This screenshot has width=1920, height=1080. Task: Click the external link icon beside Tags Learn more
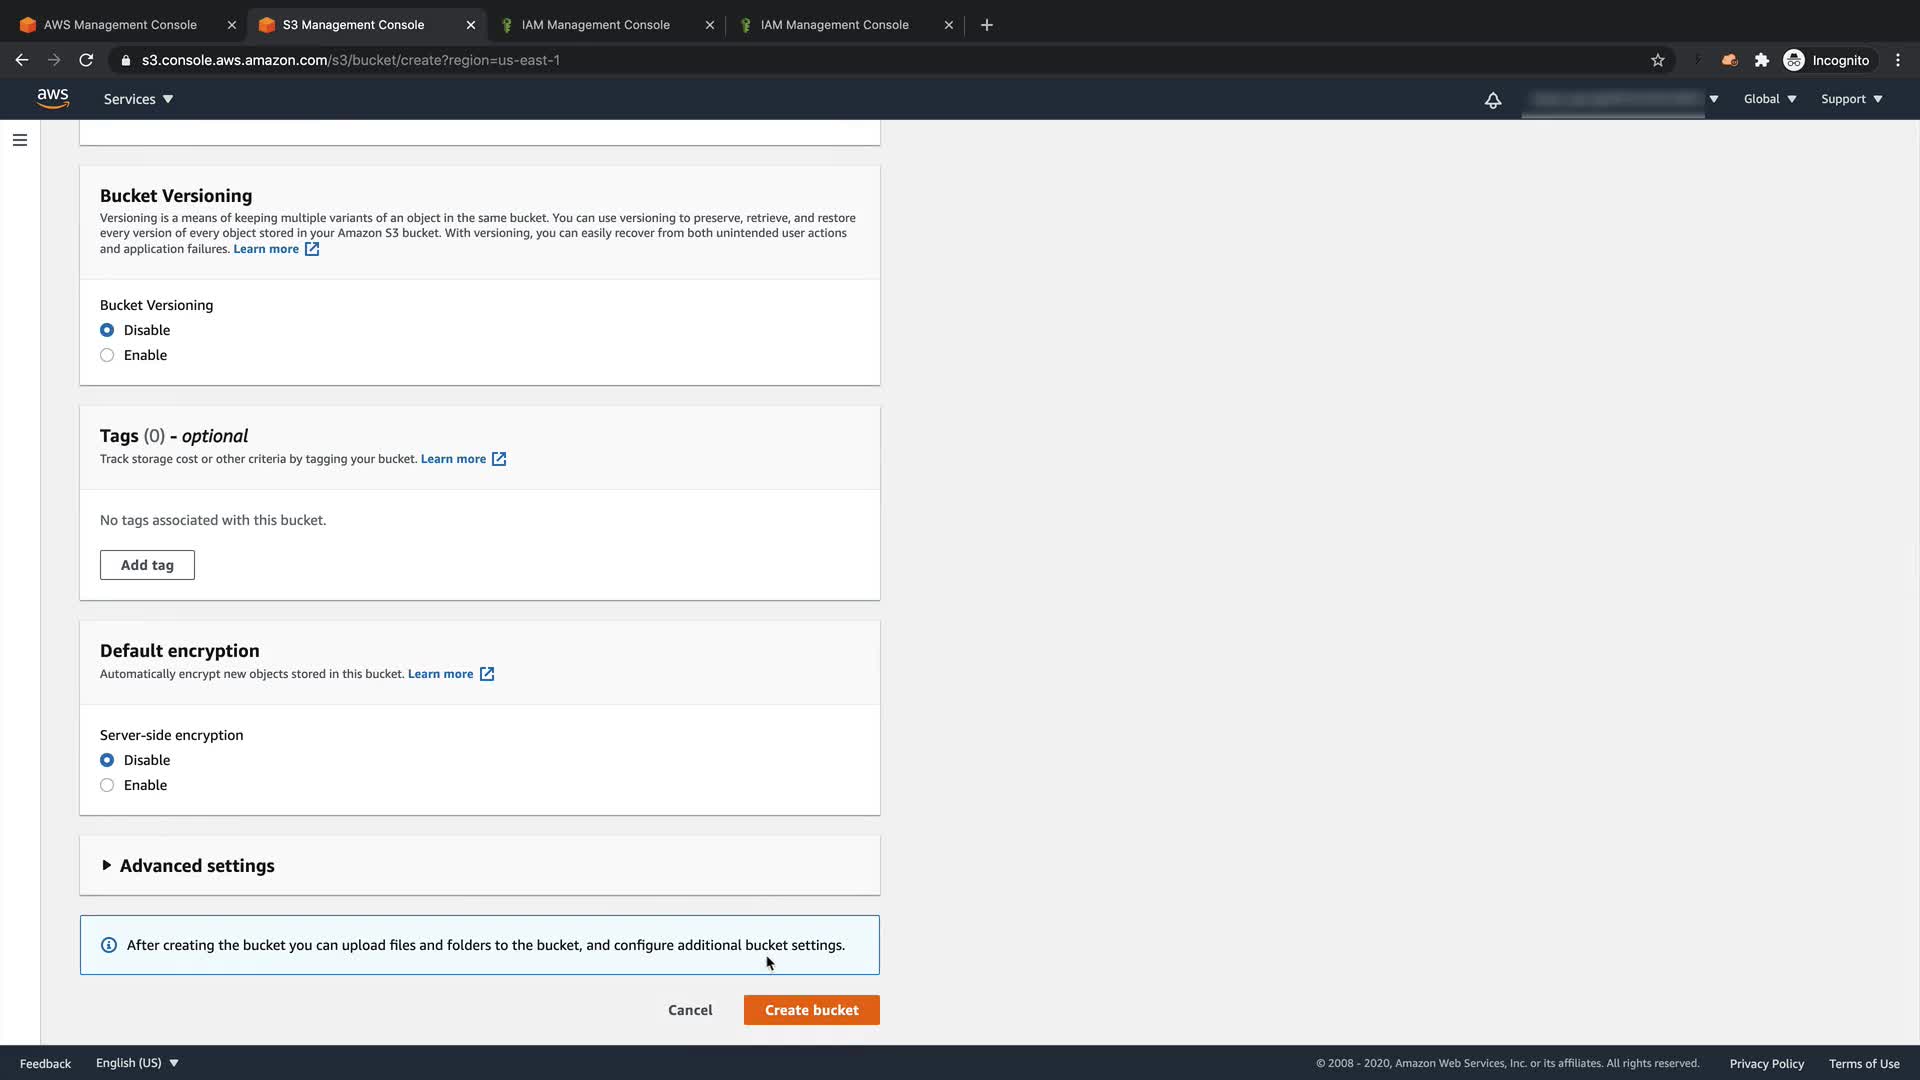(498, 459)
